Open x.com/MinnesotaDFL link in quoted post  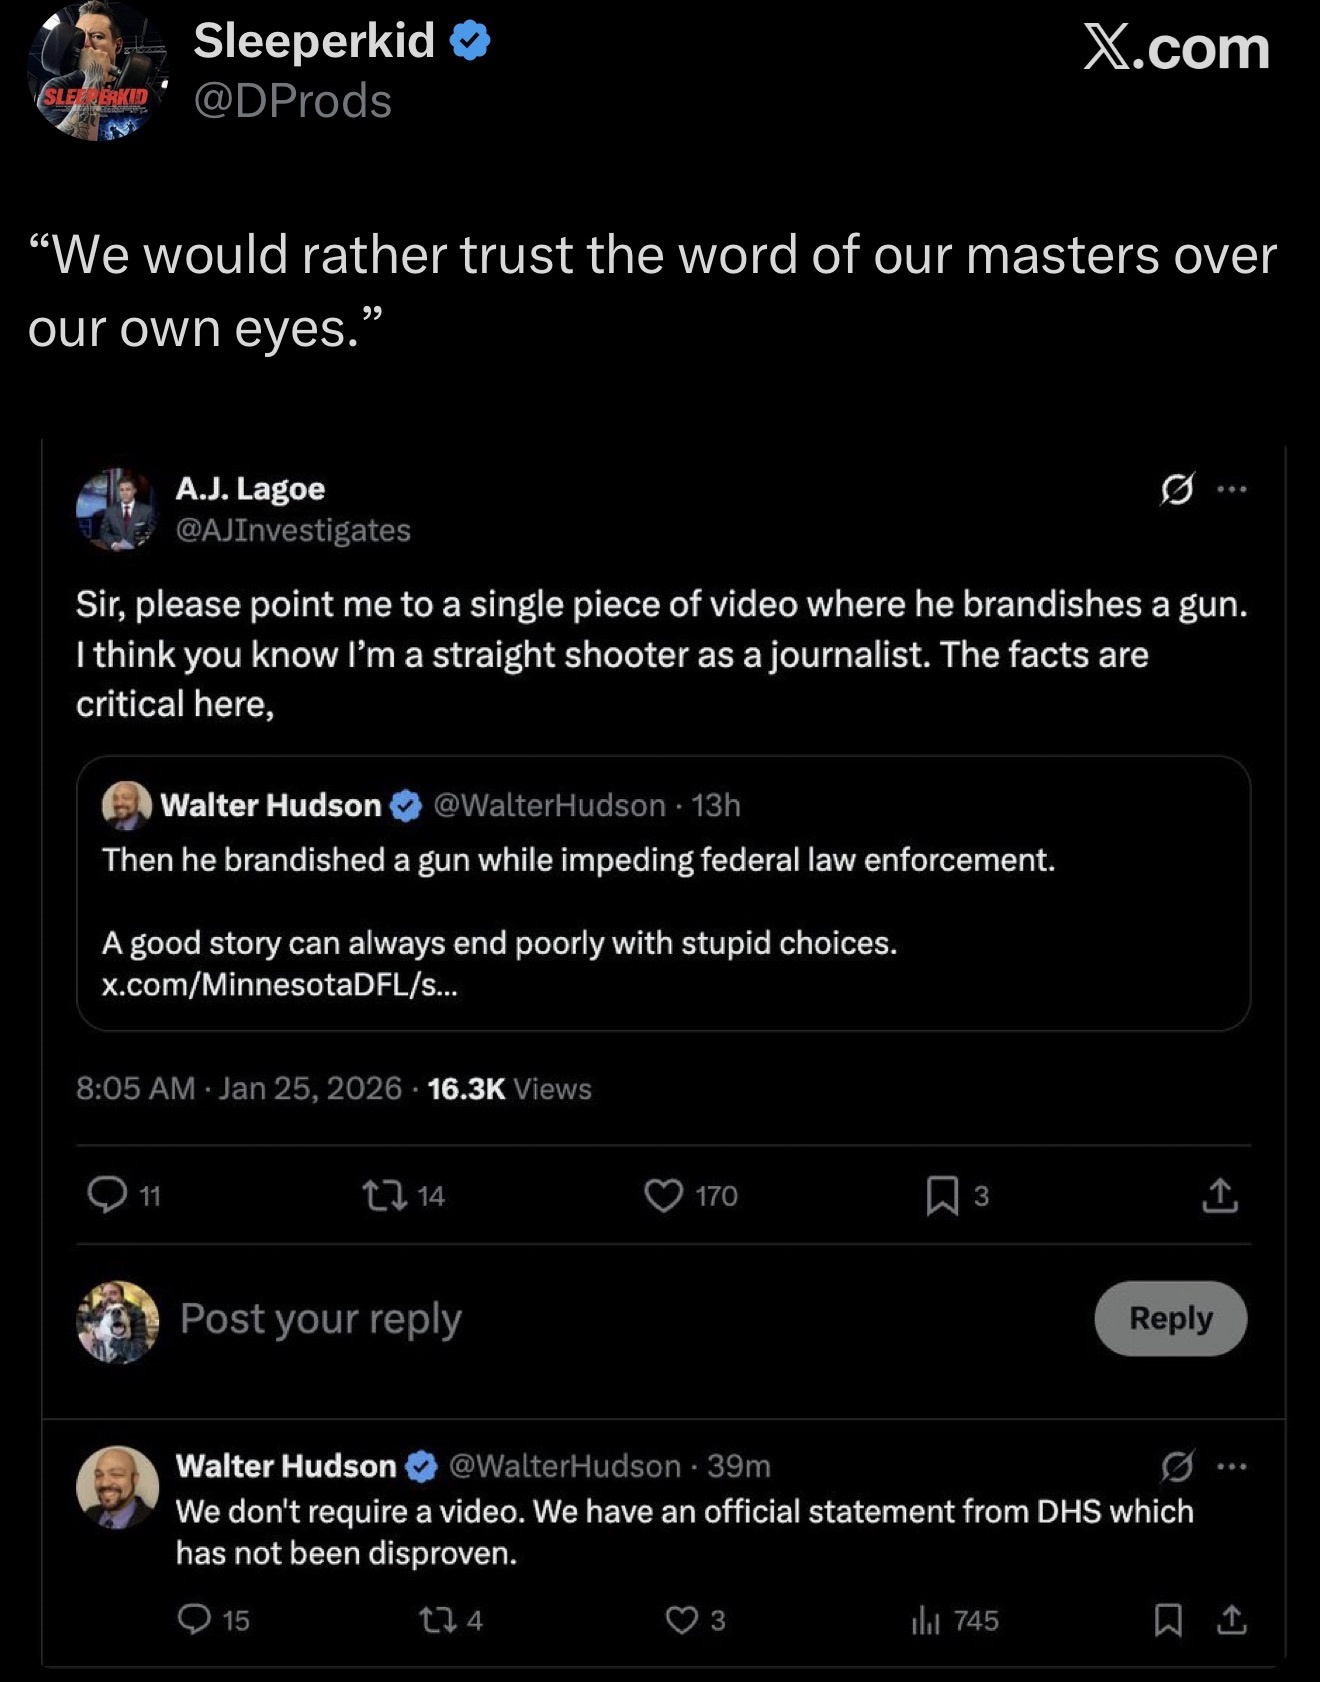coord(280,985)
